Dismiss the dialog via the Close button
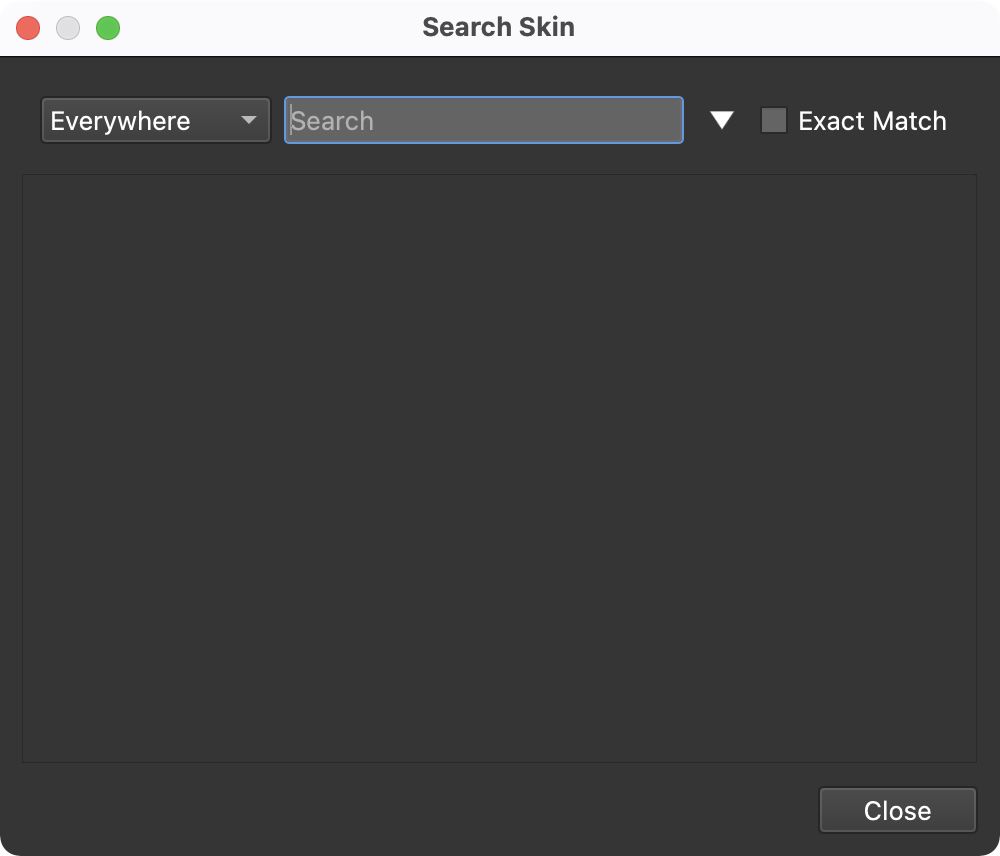This screenshot has width=1000, height=856. pos(897,810)
